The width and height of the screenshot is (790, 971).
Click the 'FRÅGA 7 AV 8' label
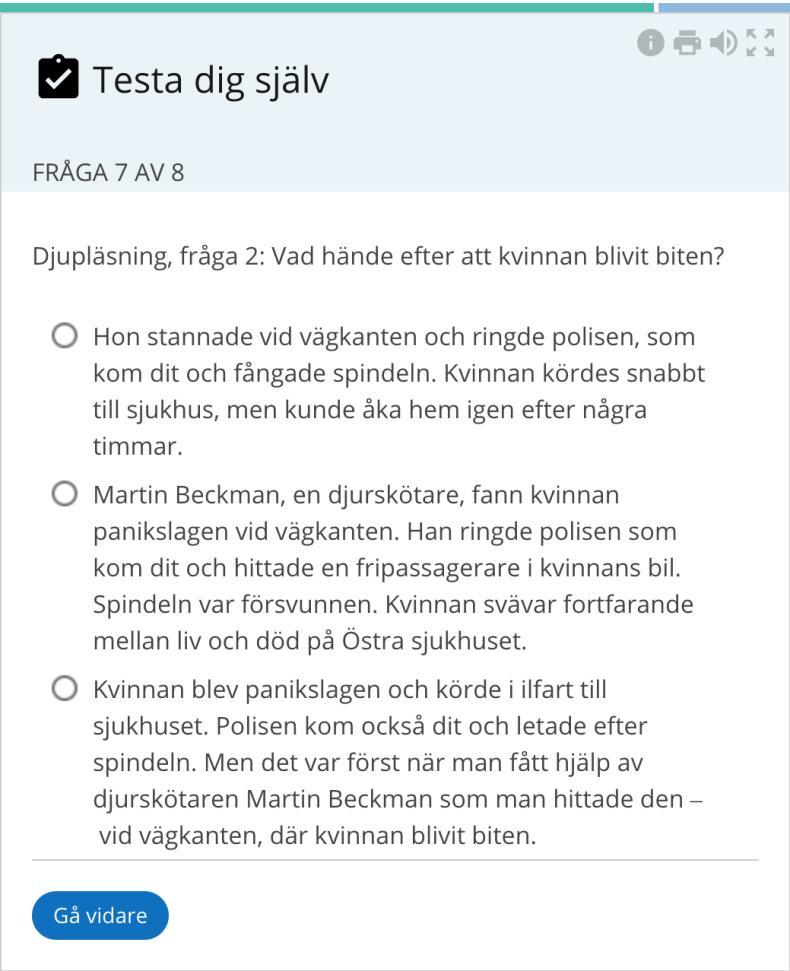click(x=108, y=172)
